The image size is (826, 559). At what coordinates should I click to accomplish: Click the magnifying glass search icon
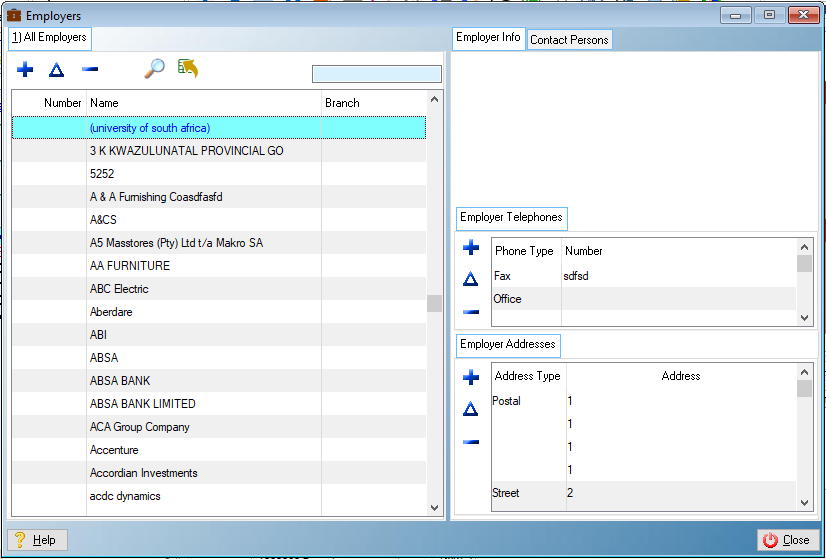click(154, 69)
